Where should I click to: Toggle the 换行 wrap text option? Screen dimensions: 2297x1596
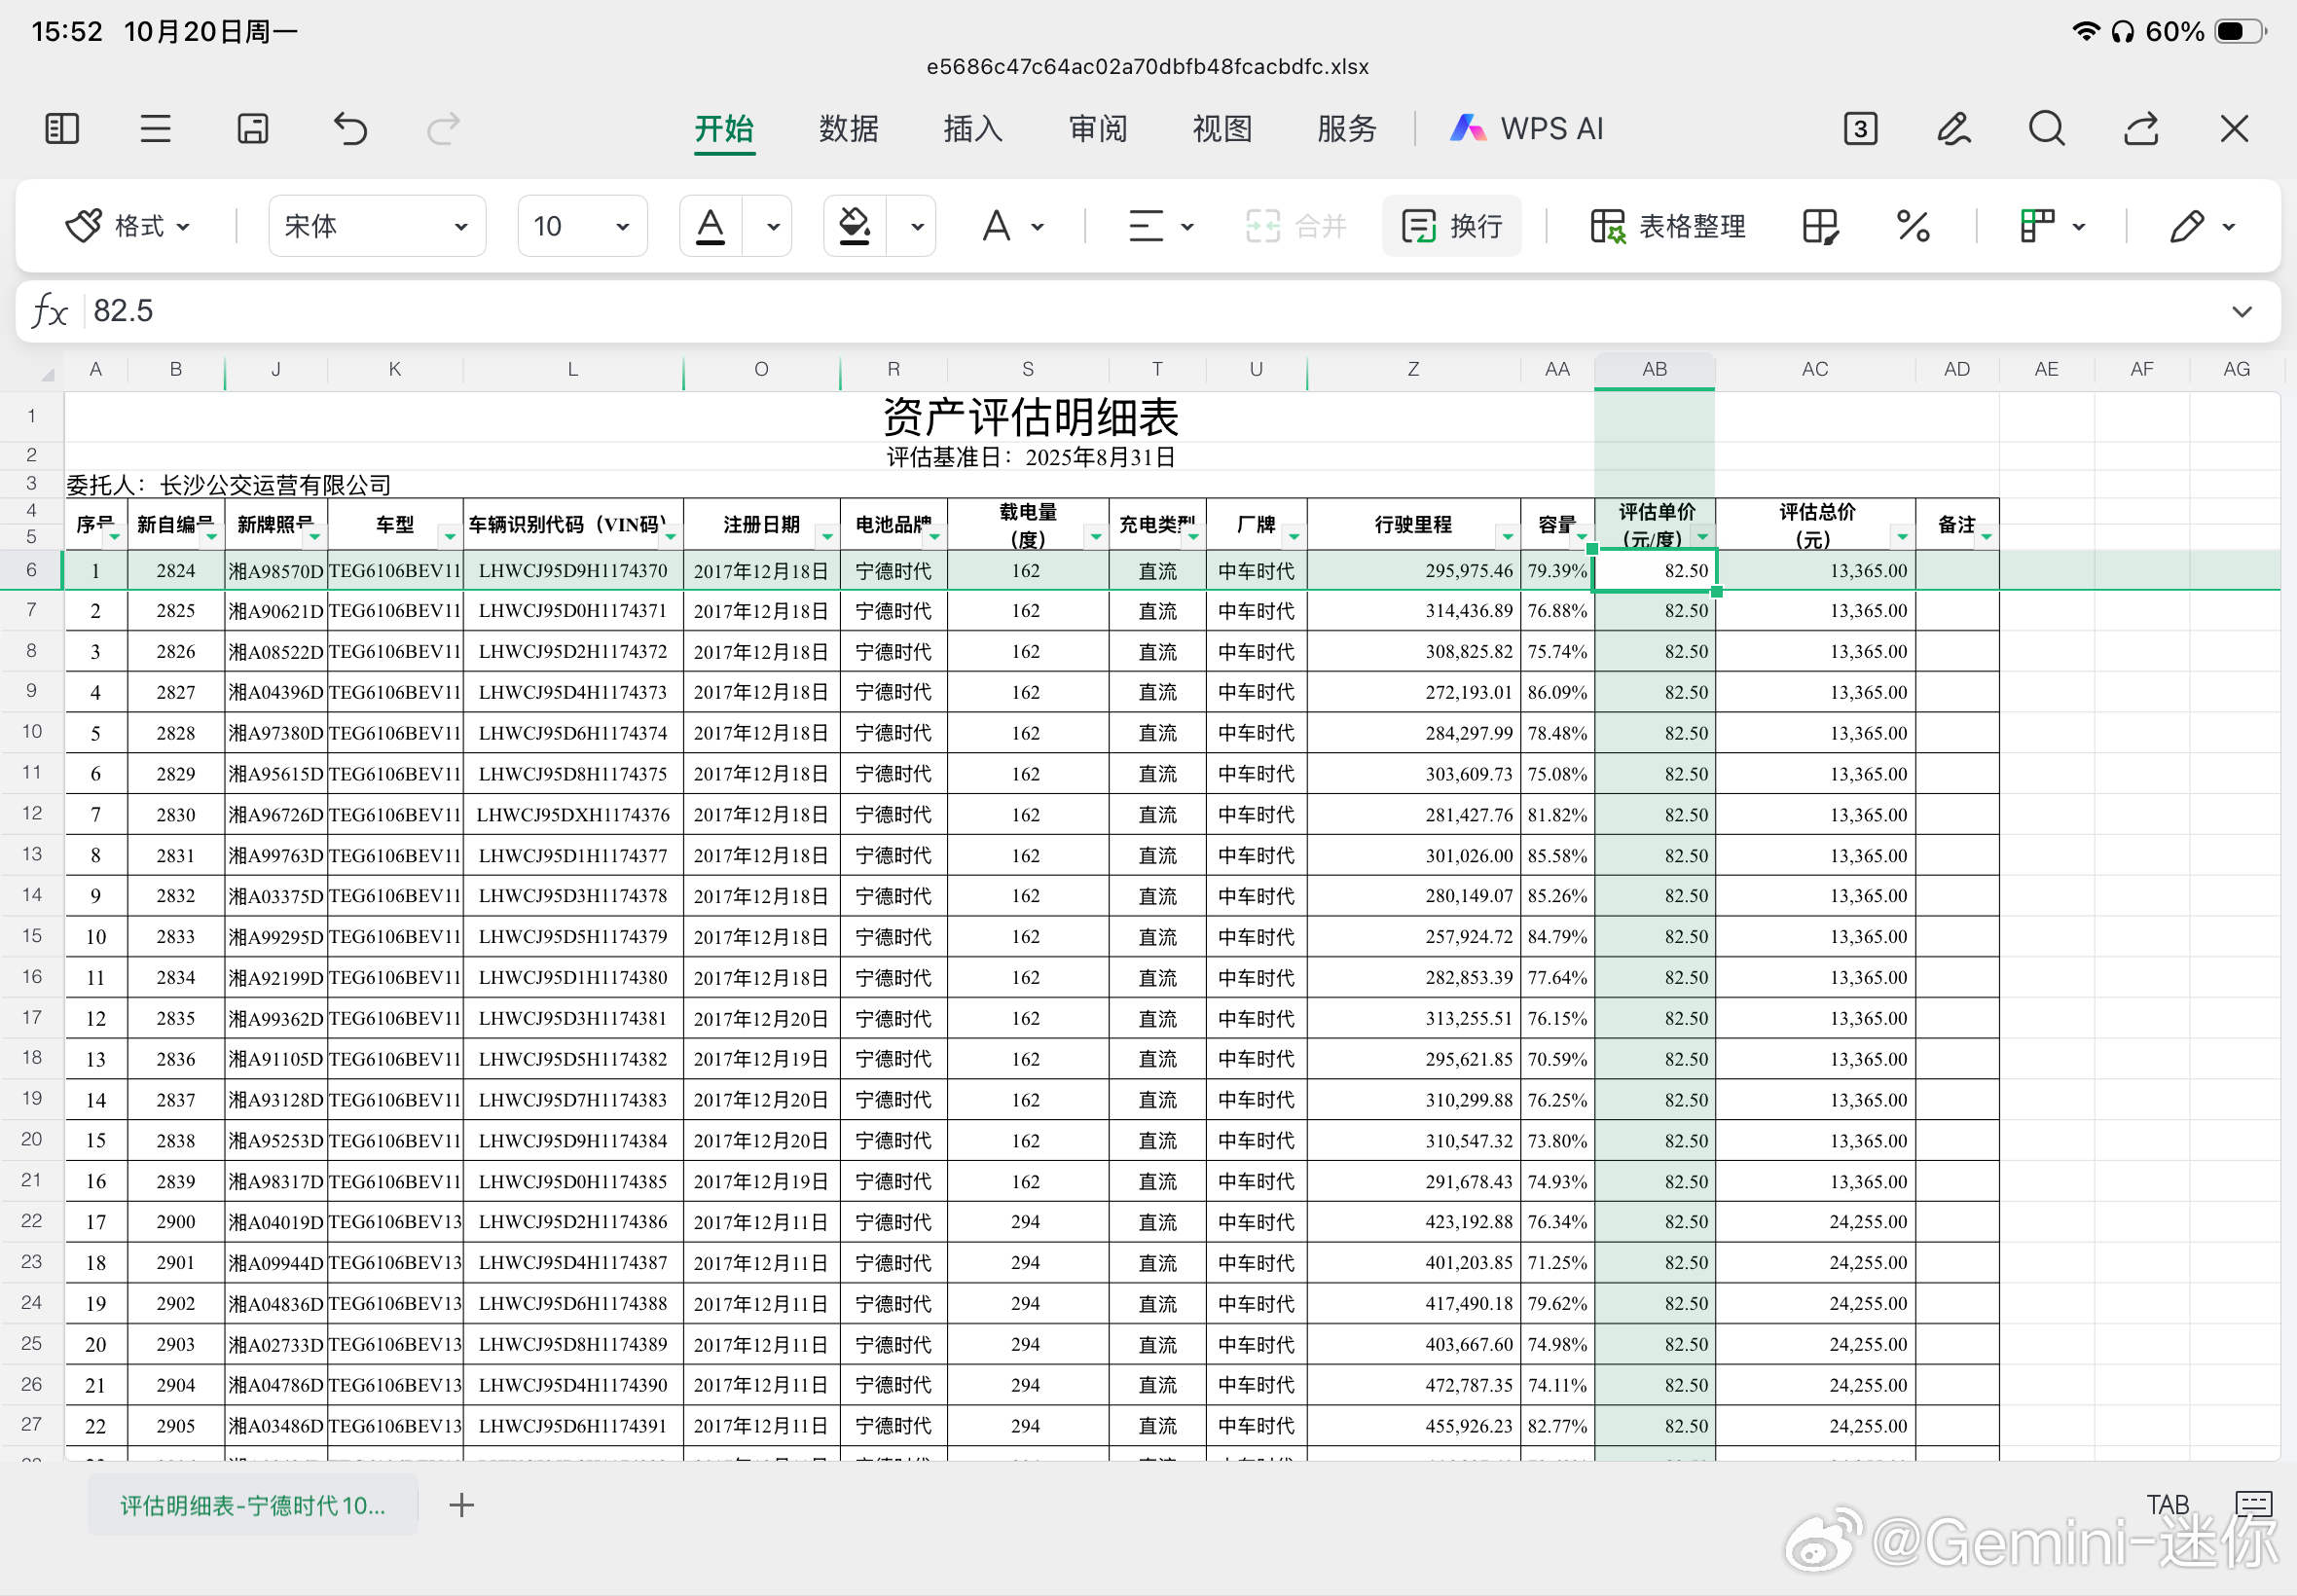click(1452, 226)
